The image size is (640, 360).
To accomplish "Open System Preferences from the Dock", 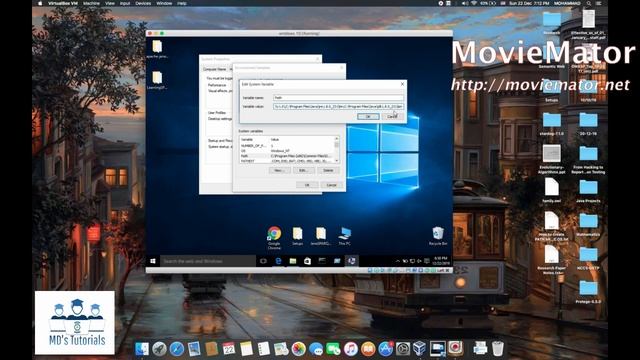I will coord(403,349).
